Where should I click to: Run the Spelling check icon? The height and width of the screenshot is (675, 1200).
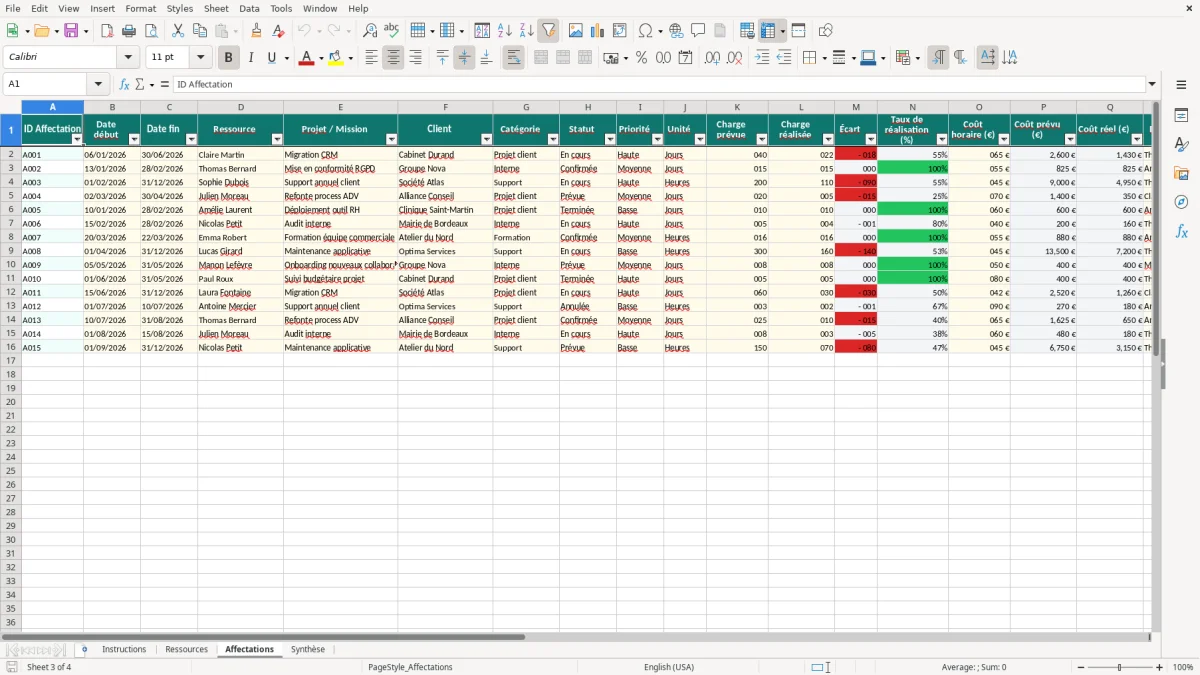391,31
